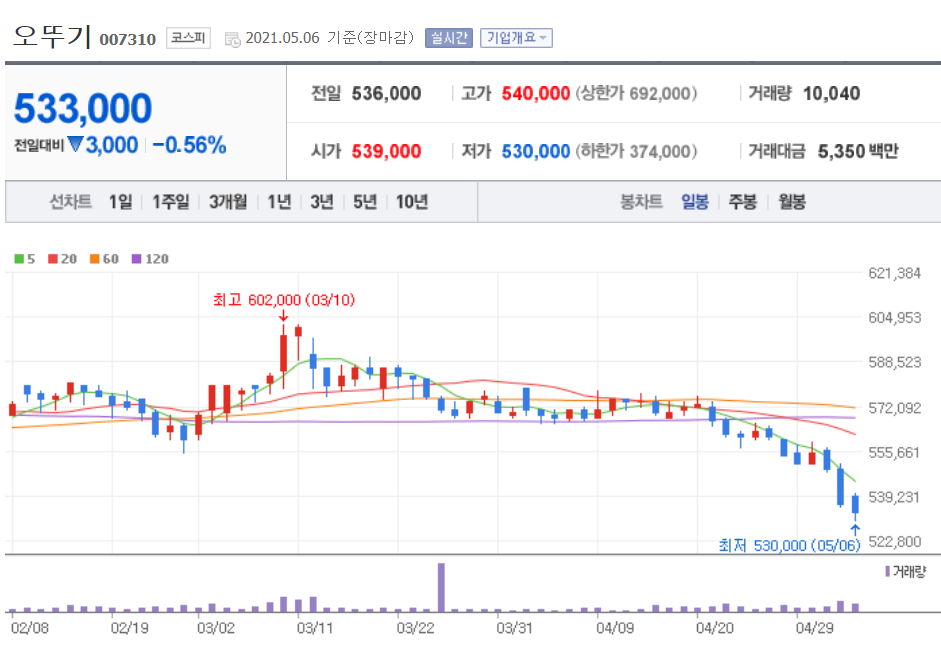Click the 572,092 price axis label
The width and height of the screenshot is (941, 655).
click(894, 408)
